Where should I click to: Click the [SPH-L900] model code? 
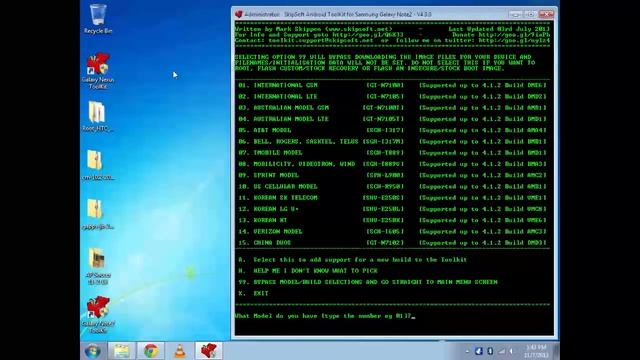point(385,175)
